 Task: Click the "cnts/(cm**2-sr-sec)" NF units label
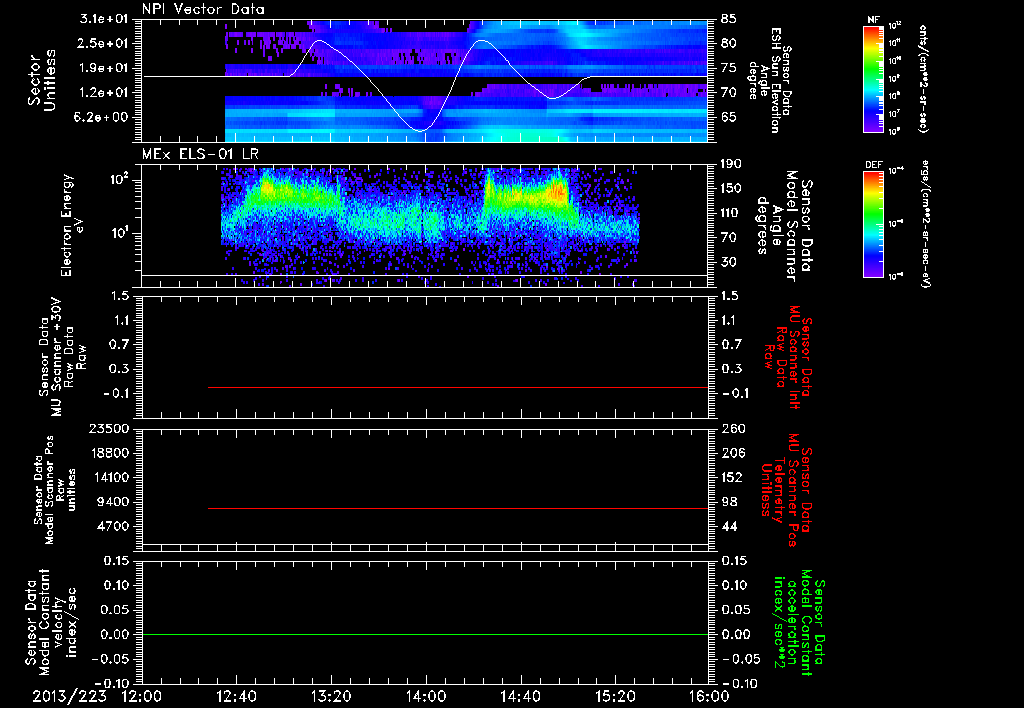pos(923,78)
